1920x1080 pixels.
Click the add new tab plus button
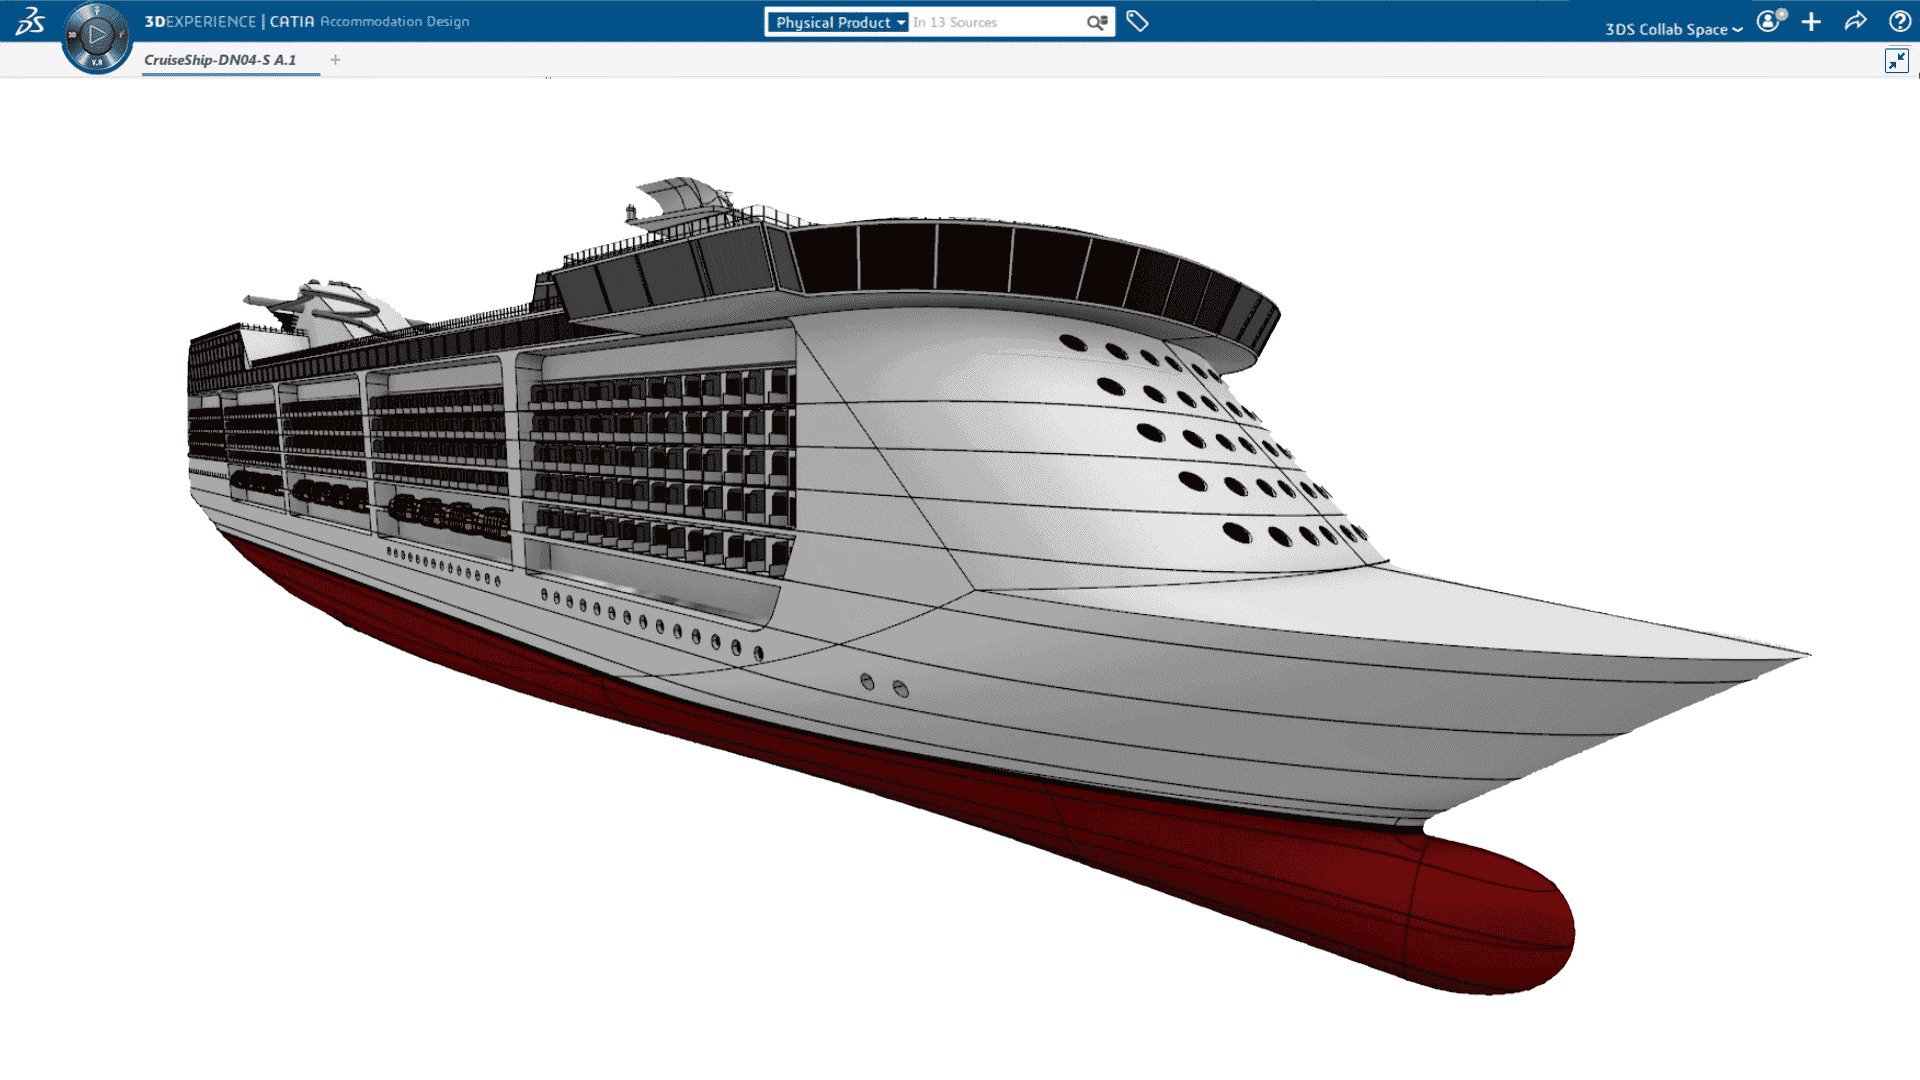coord(334,59)
